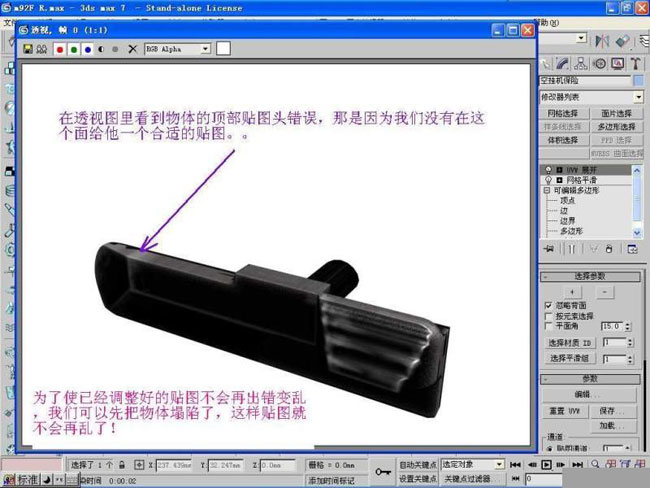Toggle monochrome gray dot button
650x488 pixels.
pyautogui.click(x=115, y=49)
